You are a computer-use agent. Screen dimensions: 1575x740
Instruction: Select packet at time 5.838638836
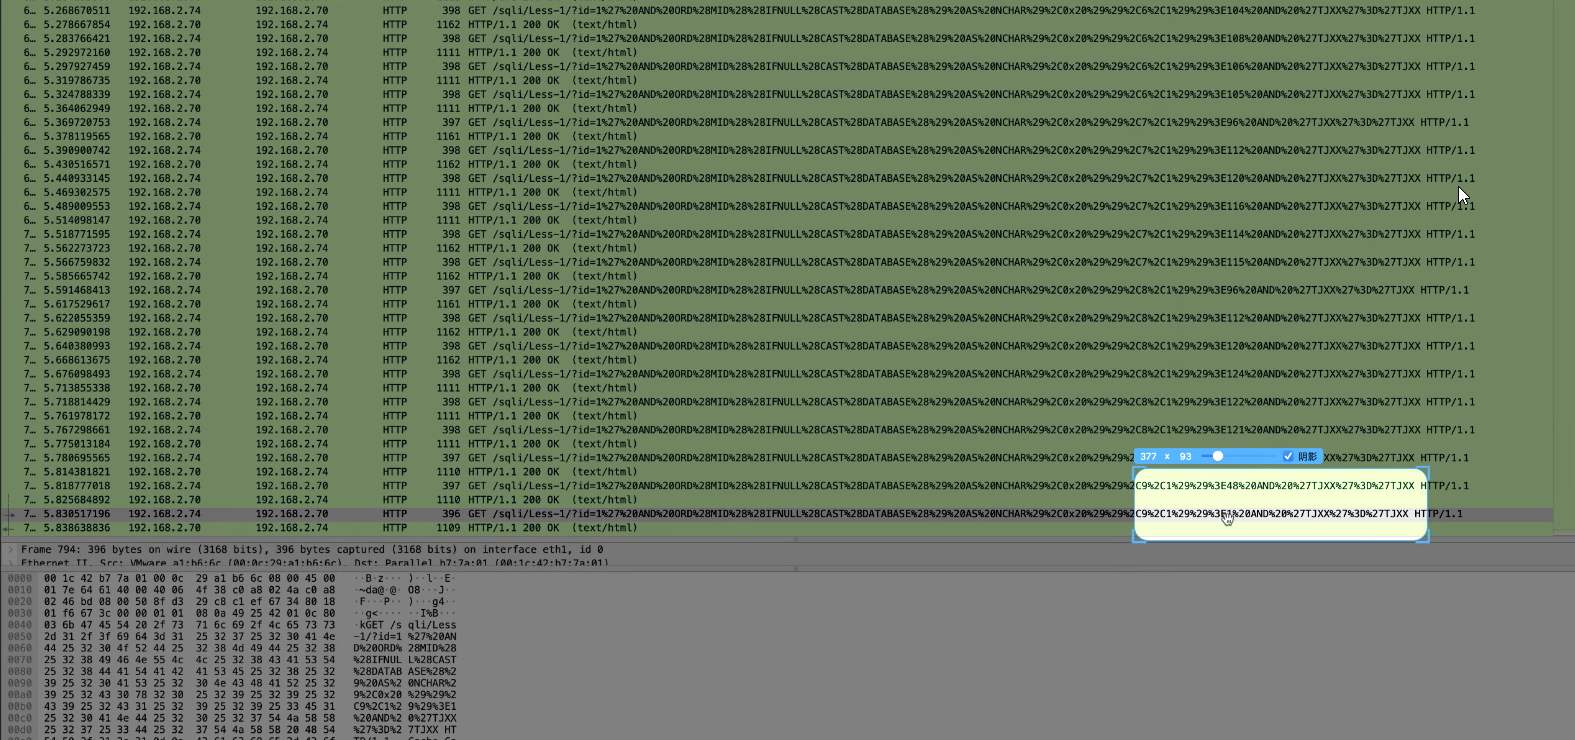(777, 528)
